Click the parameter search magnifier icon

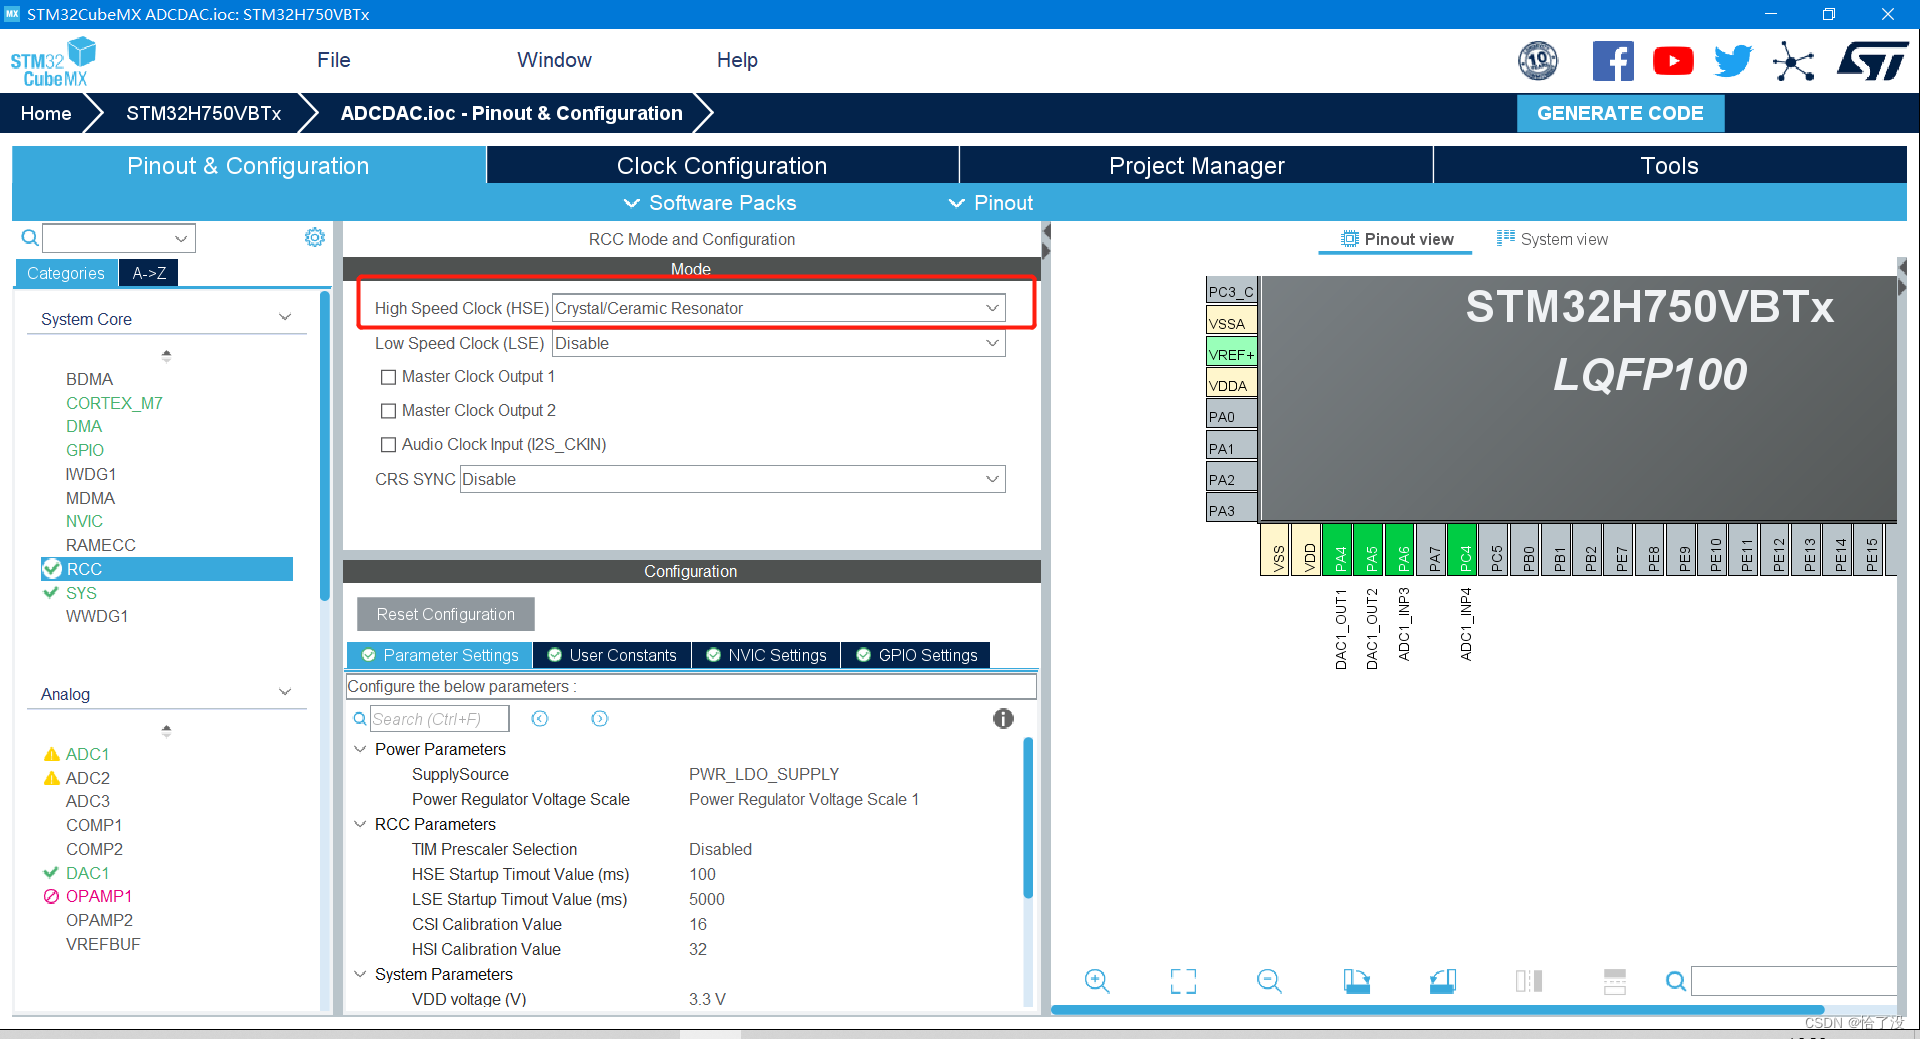point(360,719)
